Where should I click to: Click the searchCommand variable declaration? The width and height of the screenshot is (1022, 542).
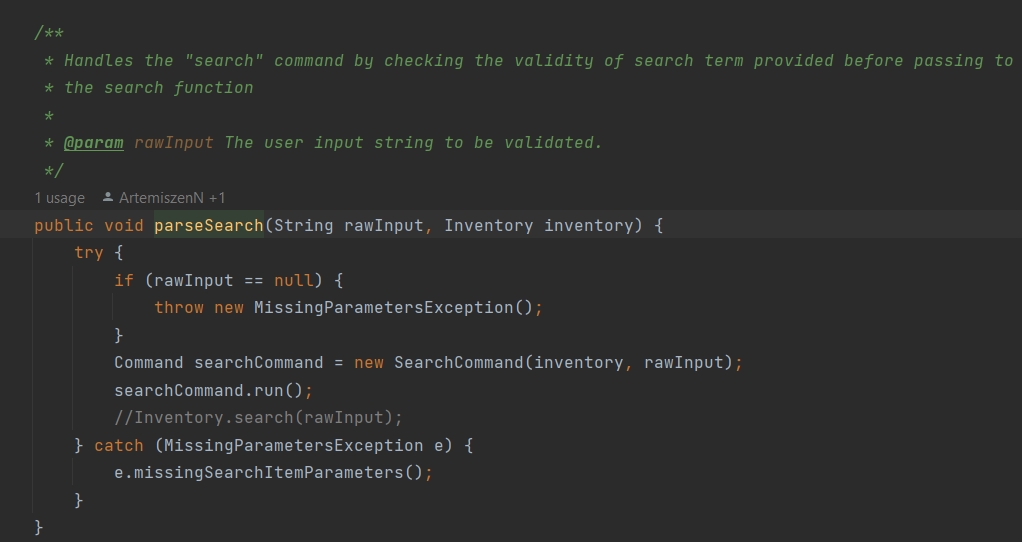click(259, 362)
